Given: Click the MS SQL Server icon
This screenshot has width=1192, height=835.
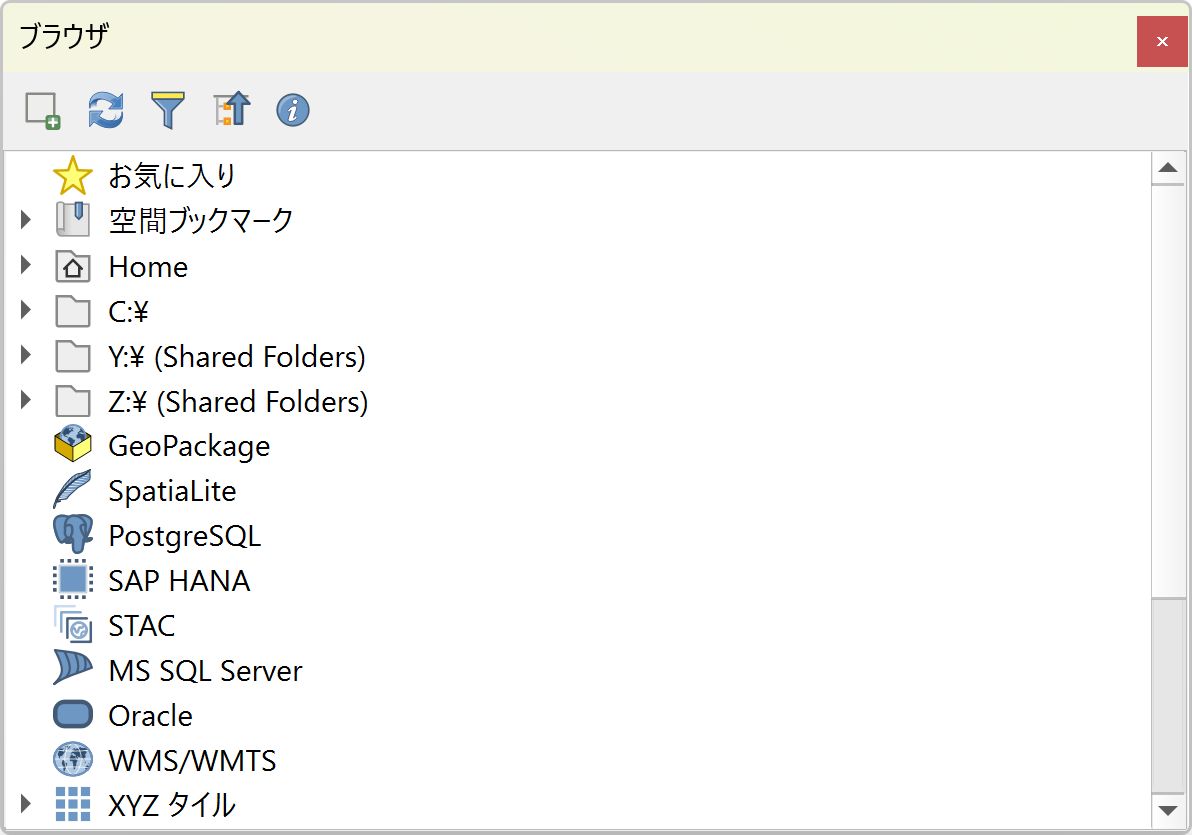Looking at the screenshot, I should tap(73, 668).
